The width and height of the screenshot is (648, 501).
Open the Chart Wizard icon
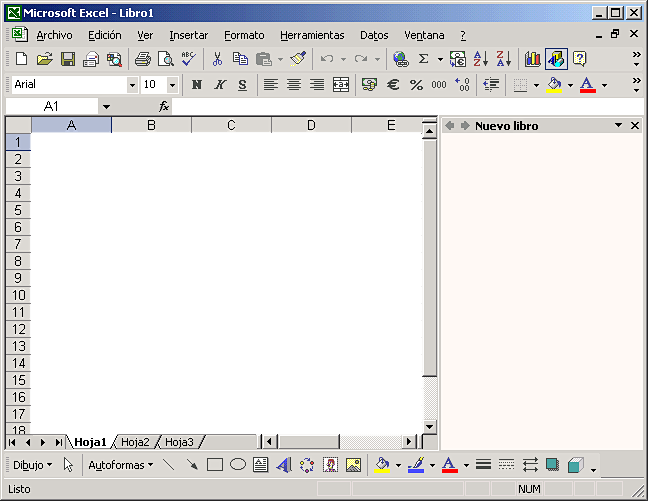(x=532, y=59)
